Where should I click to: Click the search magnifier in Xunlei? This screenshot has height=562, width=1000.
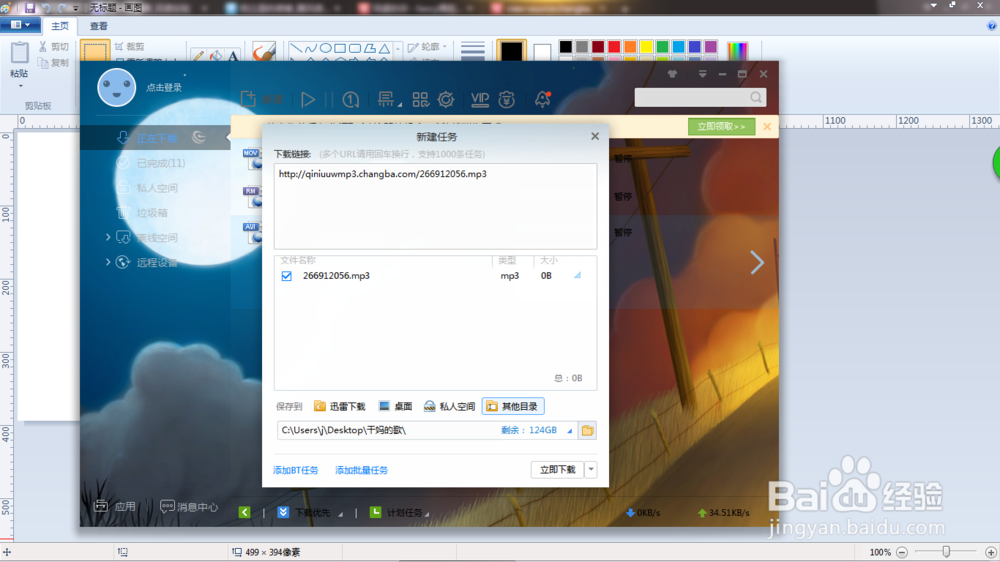click(756, 97)
